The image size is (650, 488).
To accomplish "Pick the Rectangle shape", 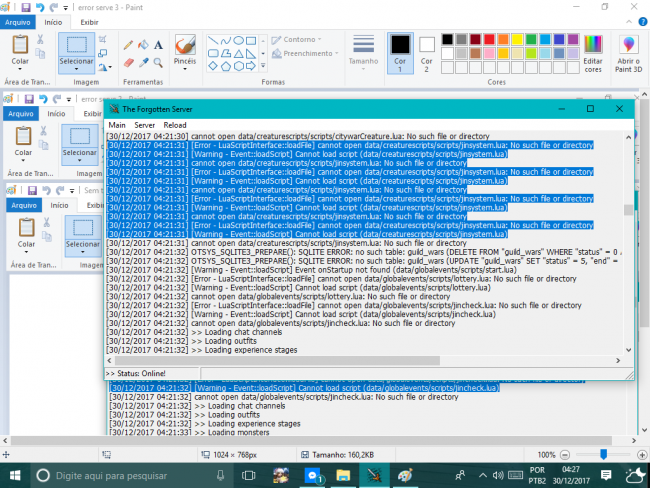I will [251, 41].
